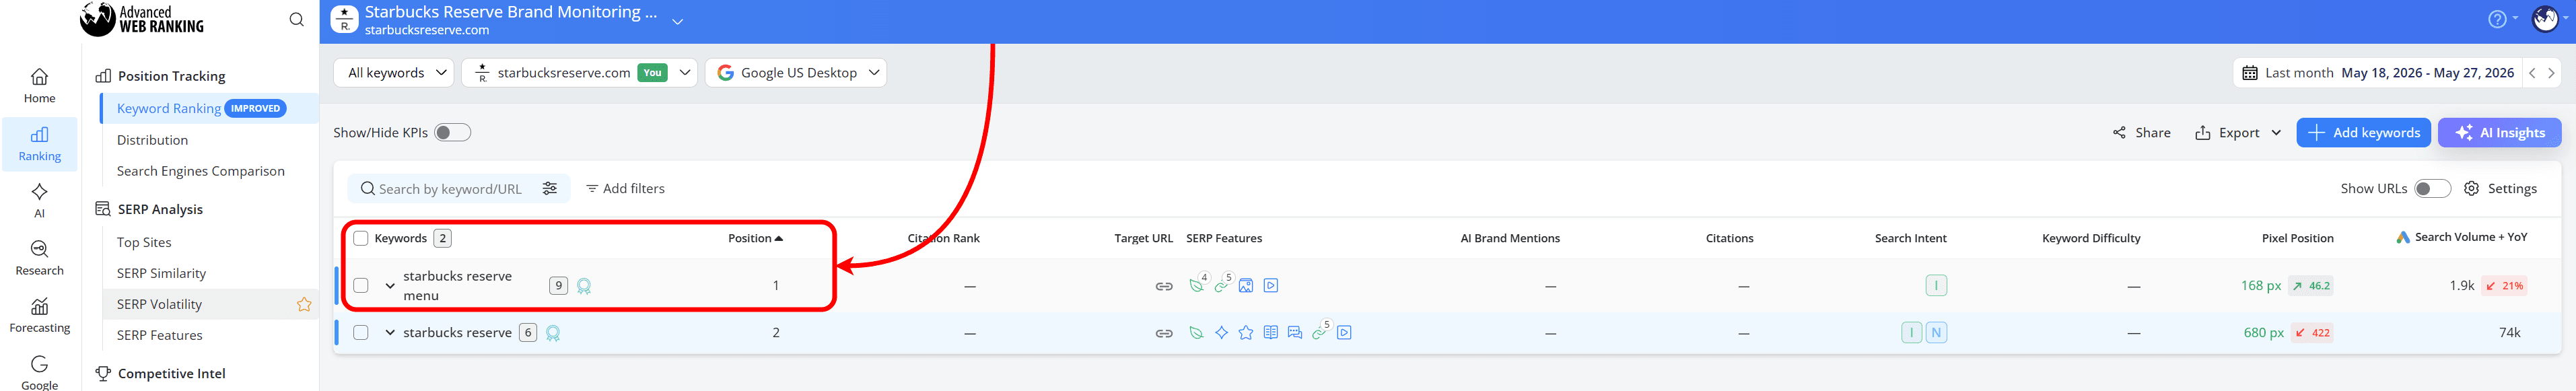Click the AI overview sparkle icon in starbucks reserve row

click(1221, 333)
